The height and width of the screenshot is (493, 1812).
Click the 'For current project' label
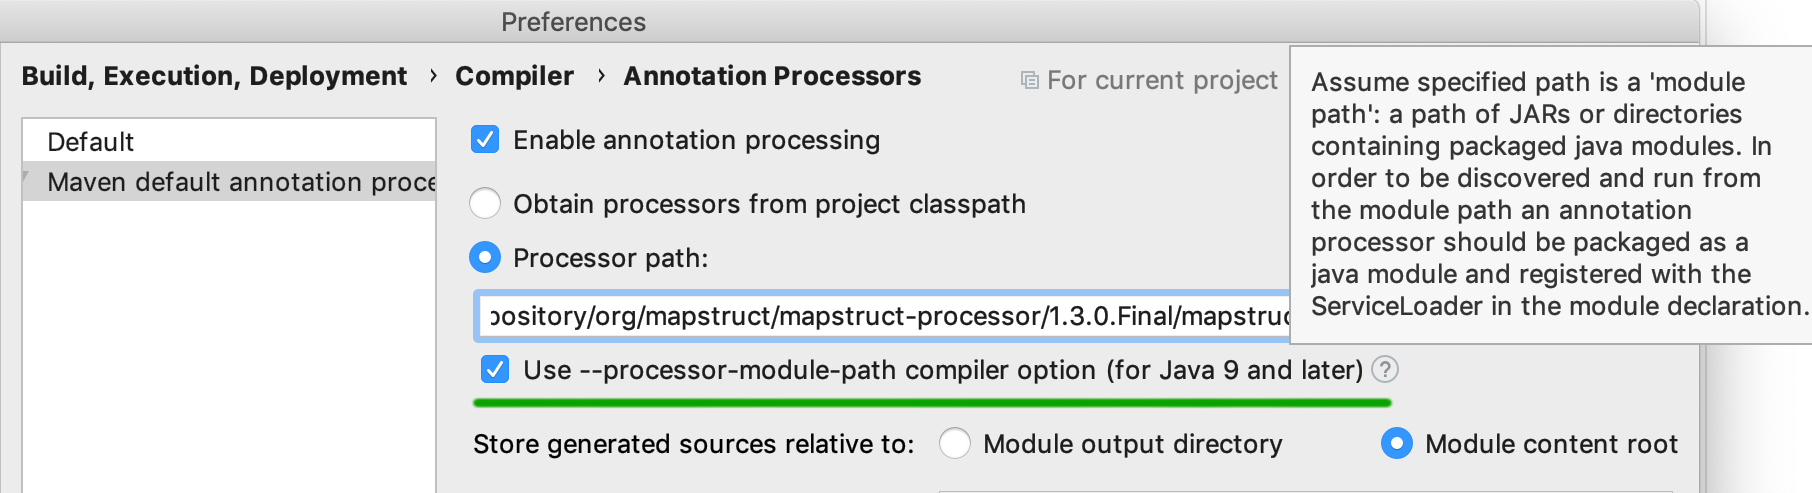tap(1162, 80)
